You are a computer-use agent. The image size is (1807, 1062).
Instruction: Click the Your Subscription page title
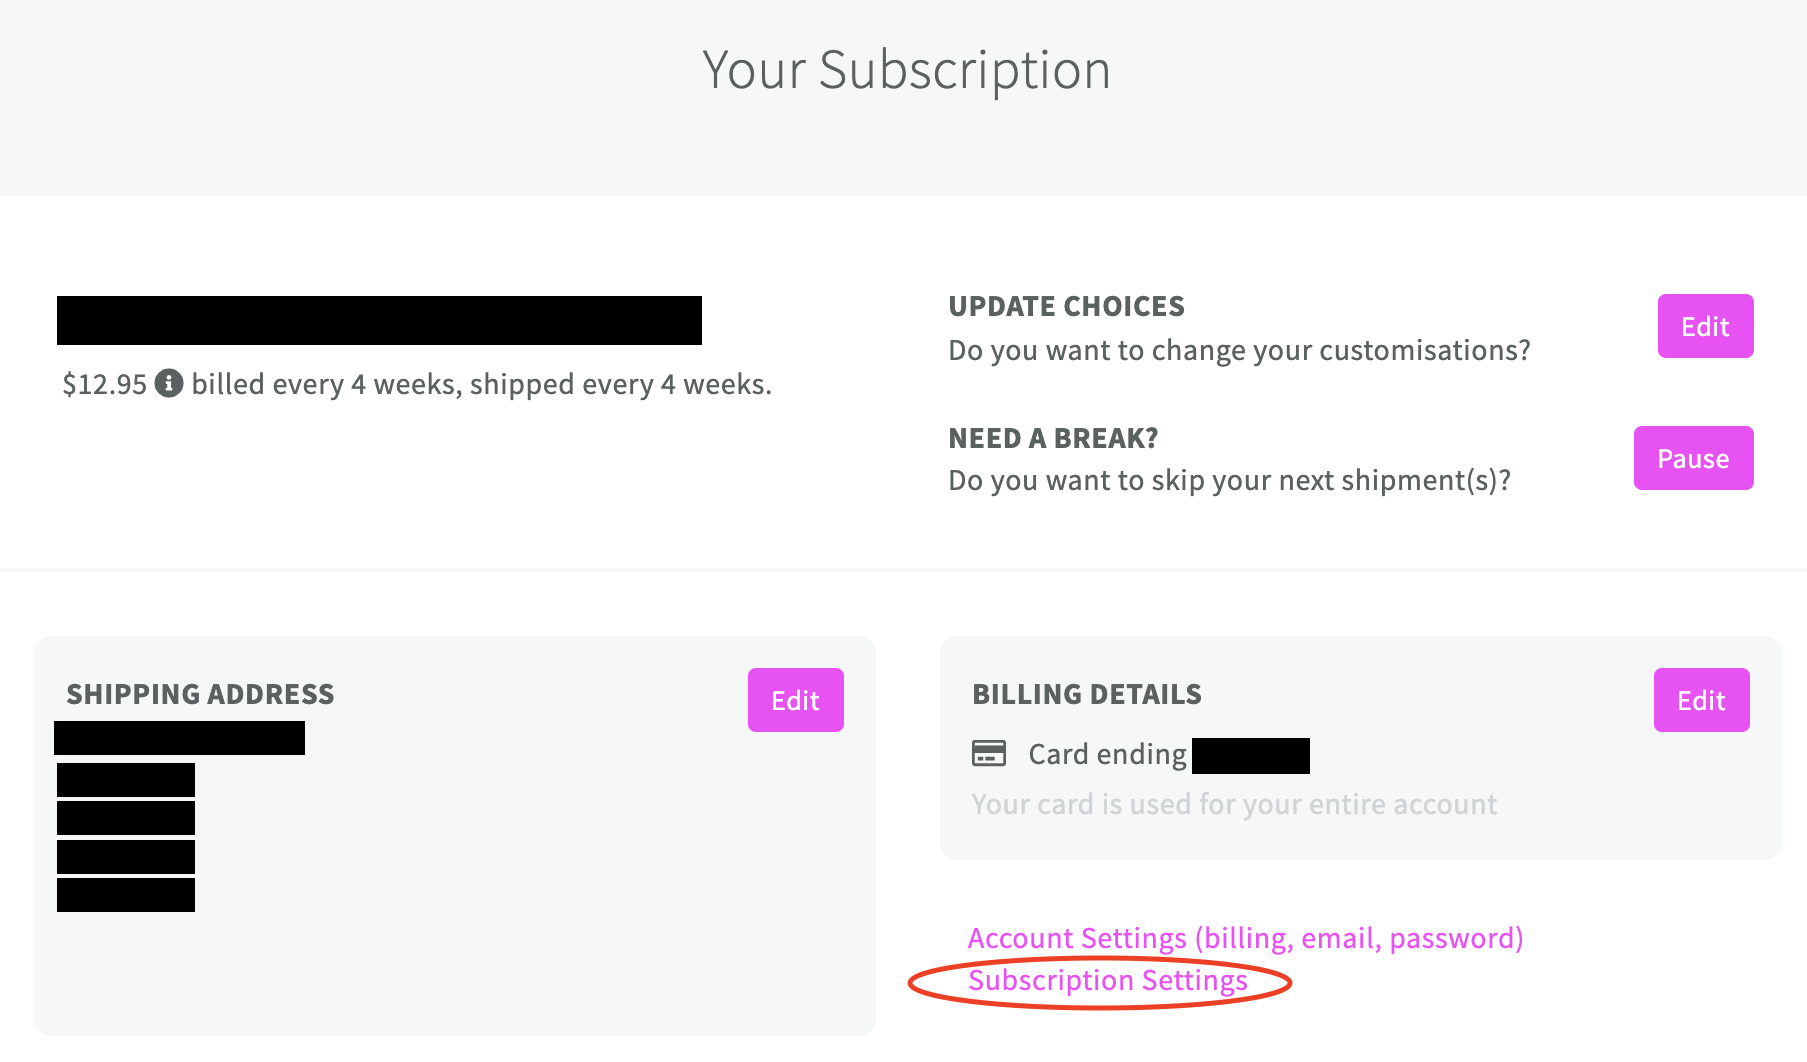[906, 71]
